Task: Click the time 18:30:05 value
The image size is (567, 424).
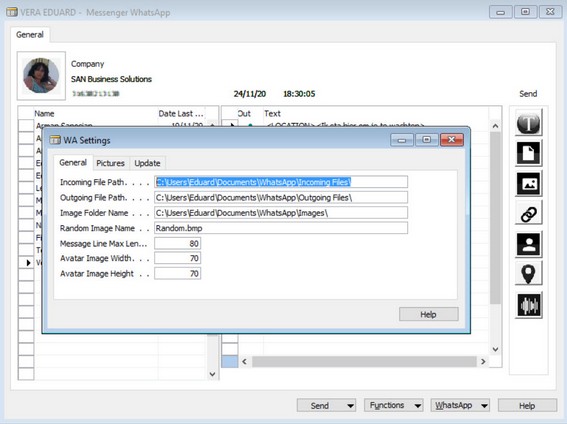Action: [x=299, y=94]
